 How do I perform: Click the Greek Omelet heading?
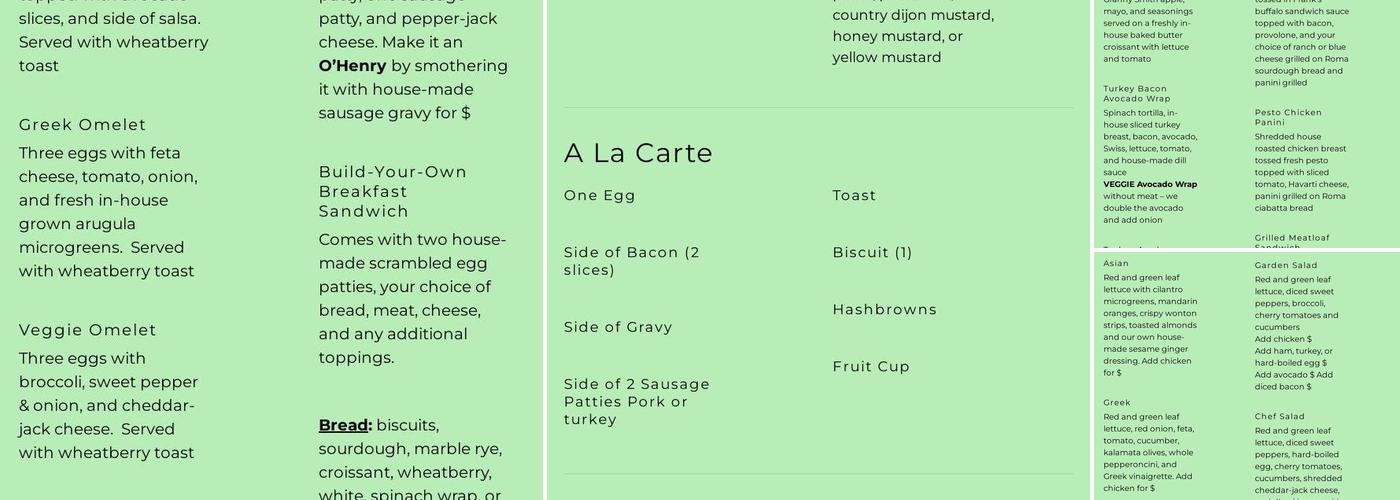click(x=83, y=125)
